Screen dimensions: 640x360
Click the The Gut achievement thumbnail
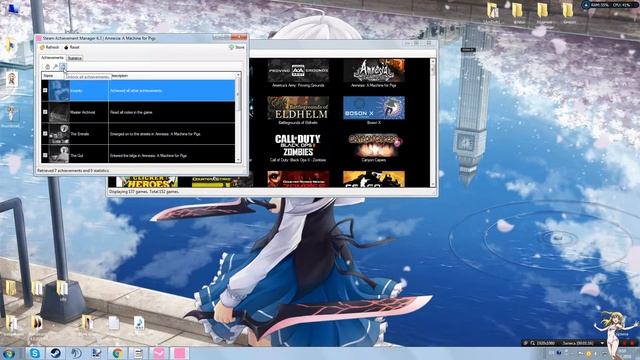[x=59, y=155]
